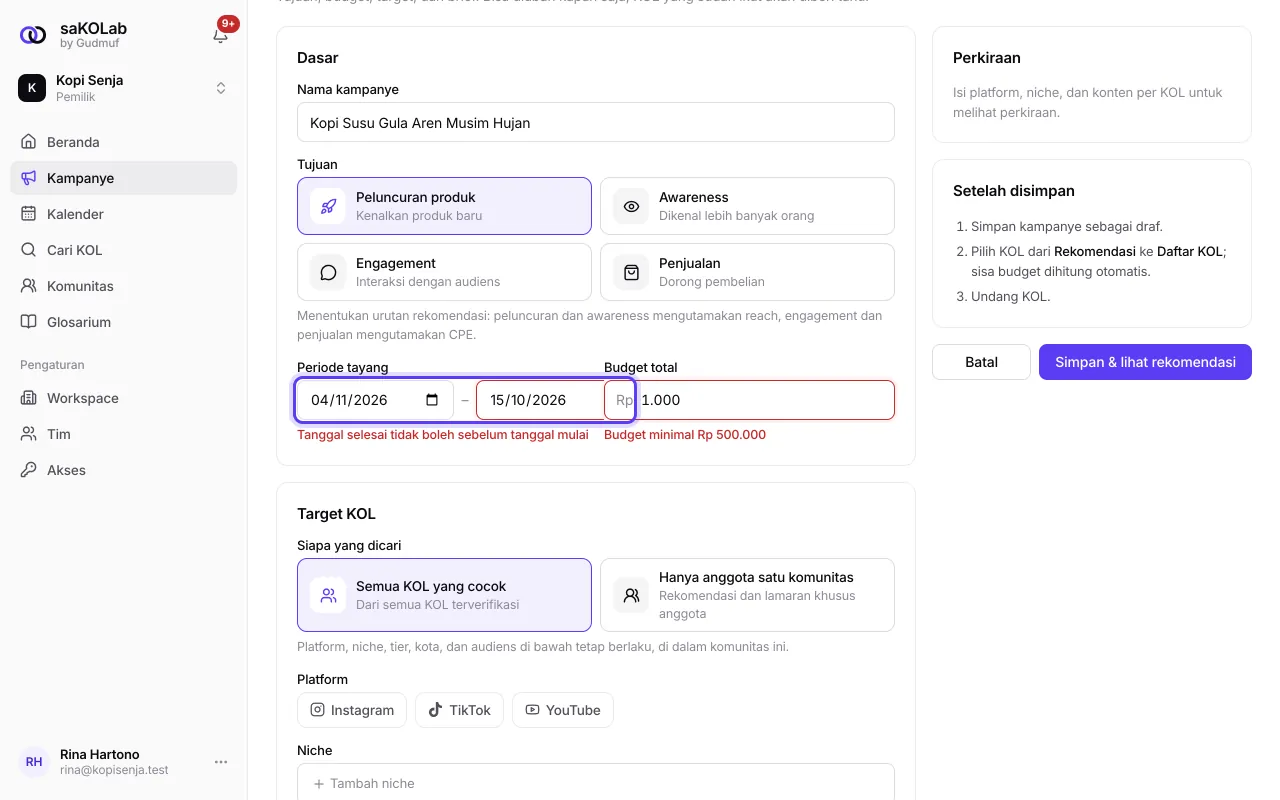Screen dimensions: 1280x800
Task: Click the Kalender calendar icon
Action: [28, 214]
